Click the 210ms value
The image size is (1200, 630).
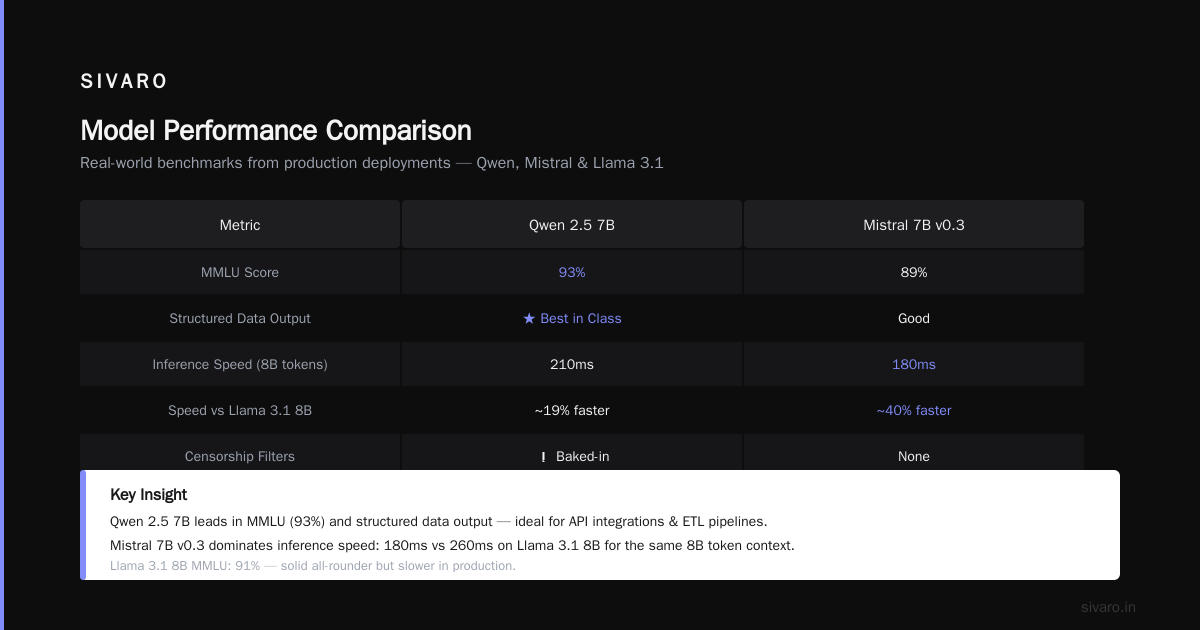click(572, 364)
